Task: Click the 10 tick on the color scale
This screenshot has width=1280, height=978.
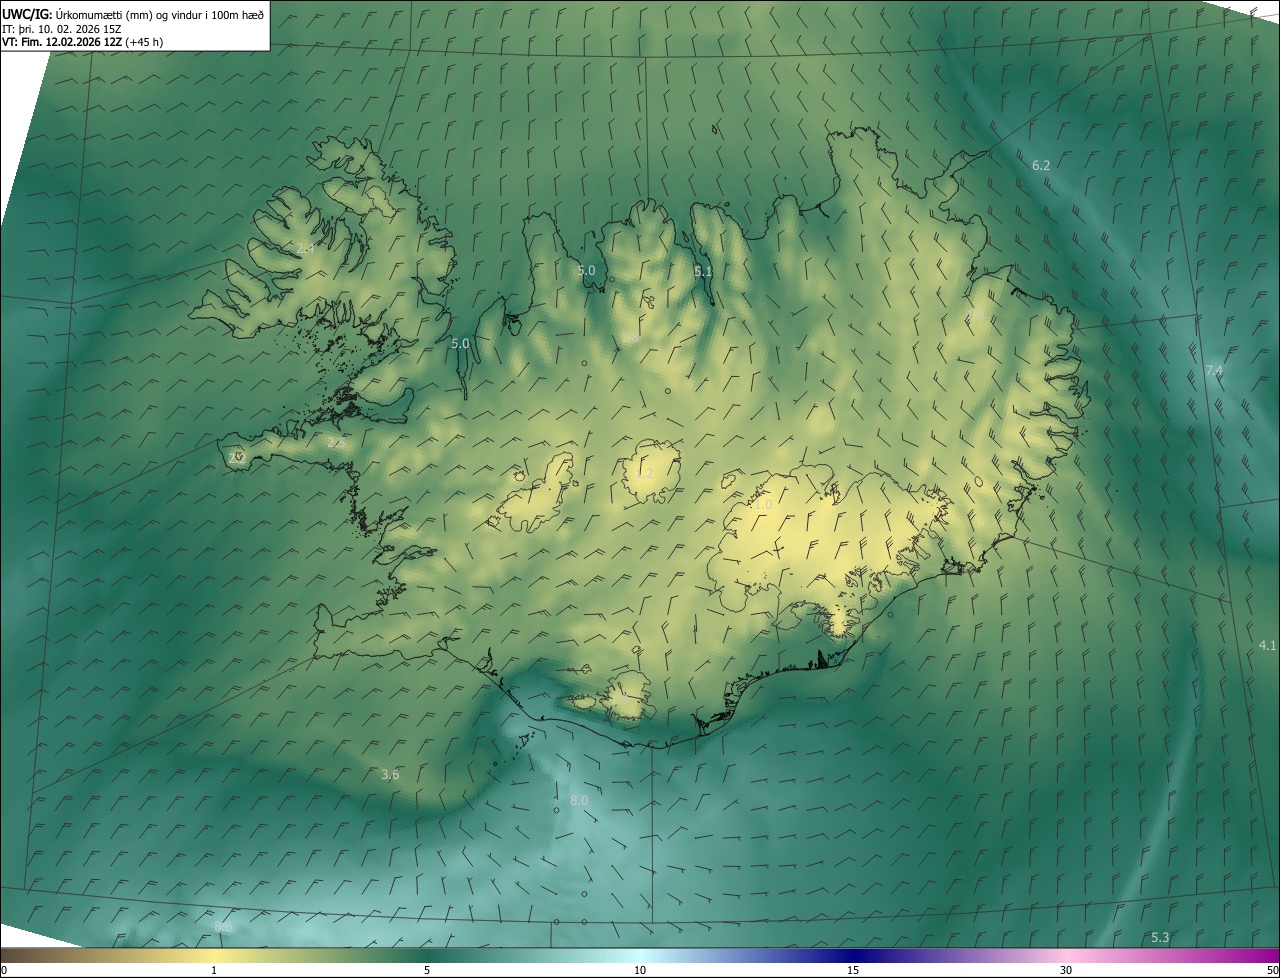Action: [x=640, y=970]
